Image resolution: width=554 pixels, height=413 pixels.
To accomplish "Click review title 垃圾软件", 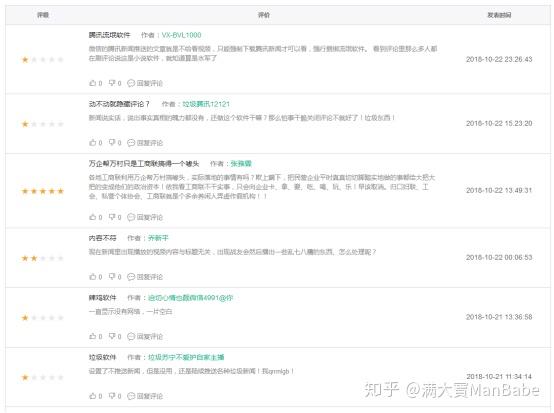I will pos(102,358).
